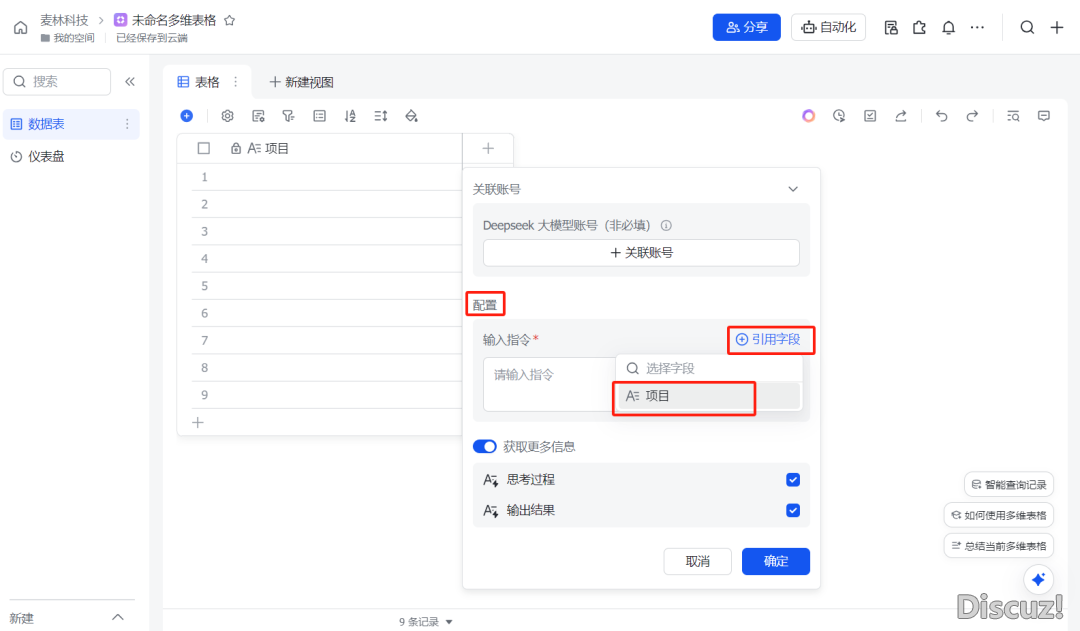This screenshot has width=1080, height=631.
Task: Click the 麦林科技 breadcrumb
Action: (x=64, y=21)
